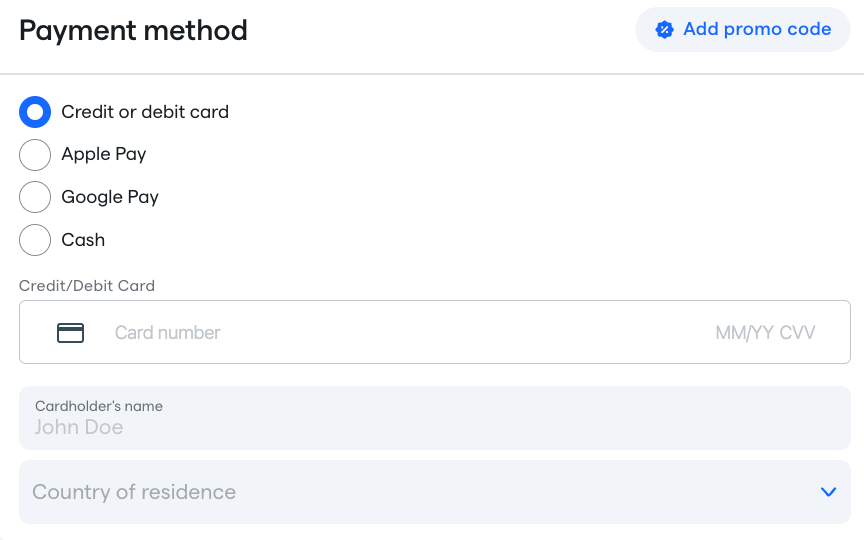Focus the Cardholder's name text field

[435, 418]
